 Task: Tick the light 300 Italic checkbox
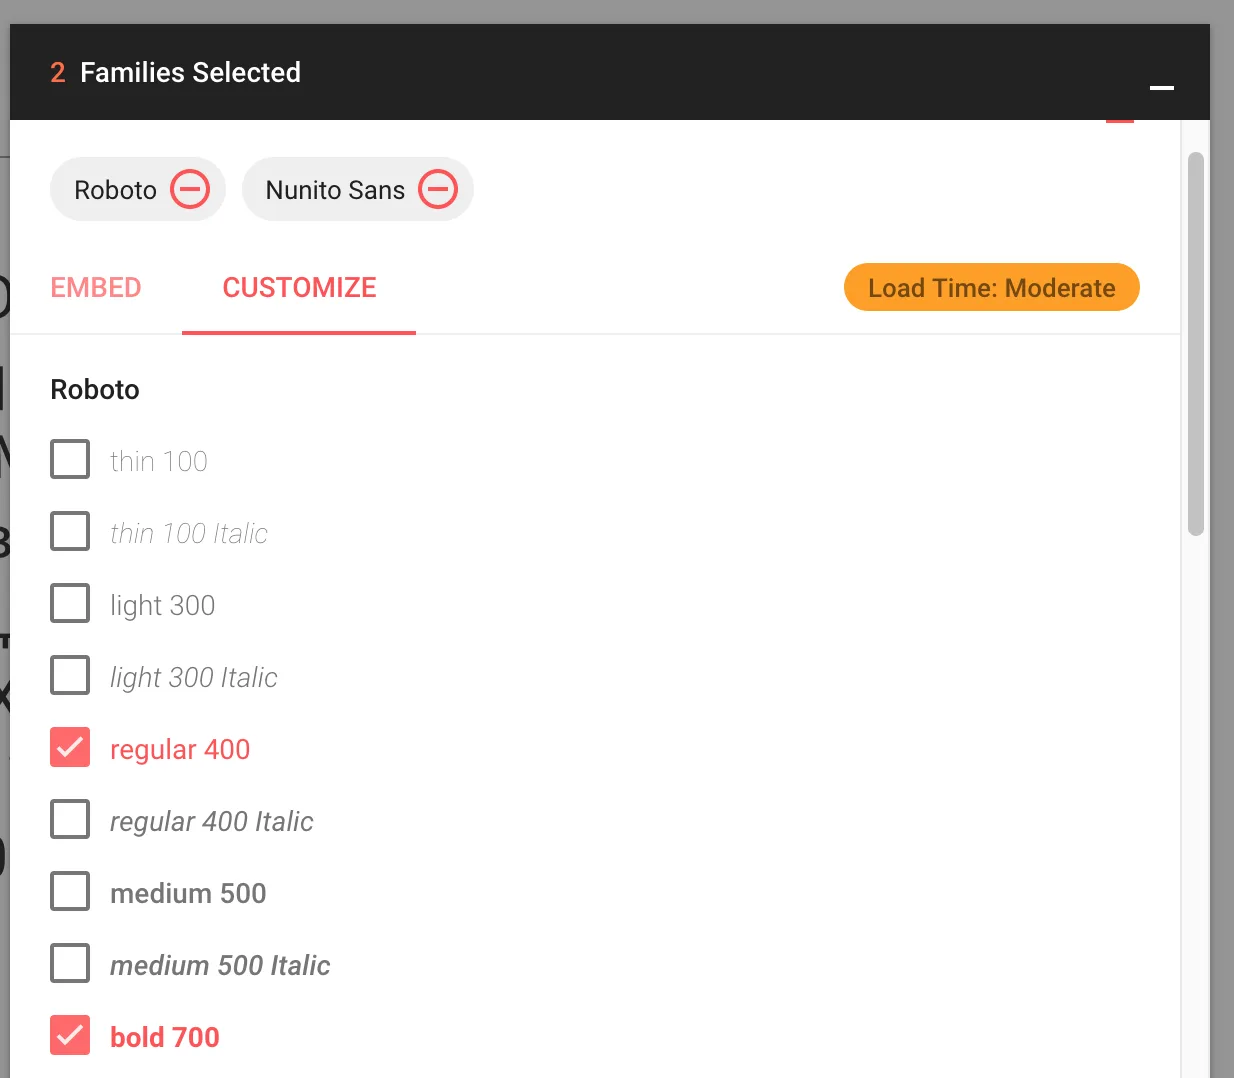pyautogui.click(x=70, y=675)
